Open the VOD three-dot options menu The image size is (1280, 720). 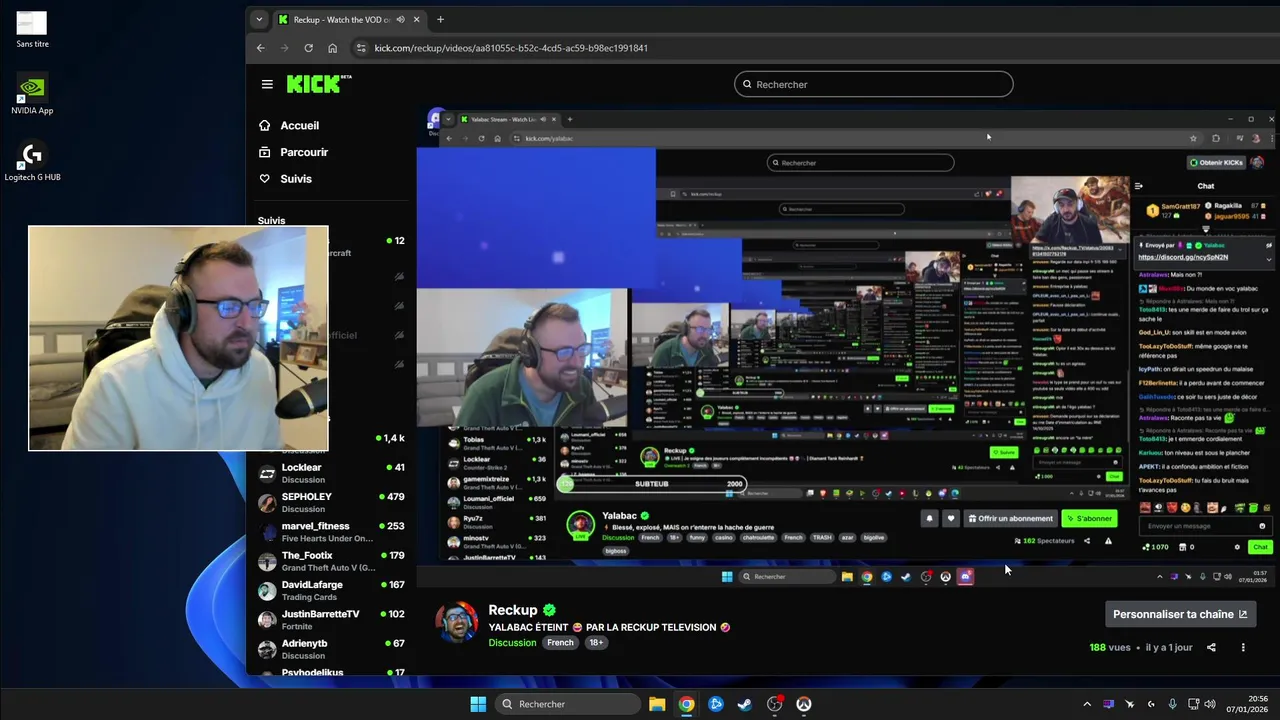pos(1243,647)
